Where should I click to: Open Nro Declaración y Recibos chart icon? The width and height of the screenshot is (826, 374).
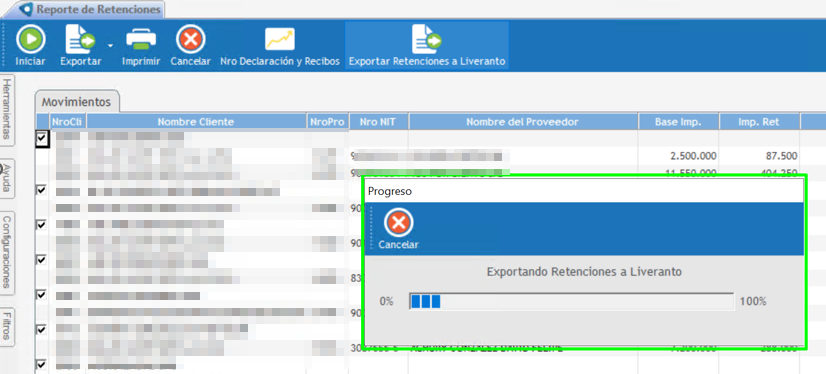(x=280, y=40)
